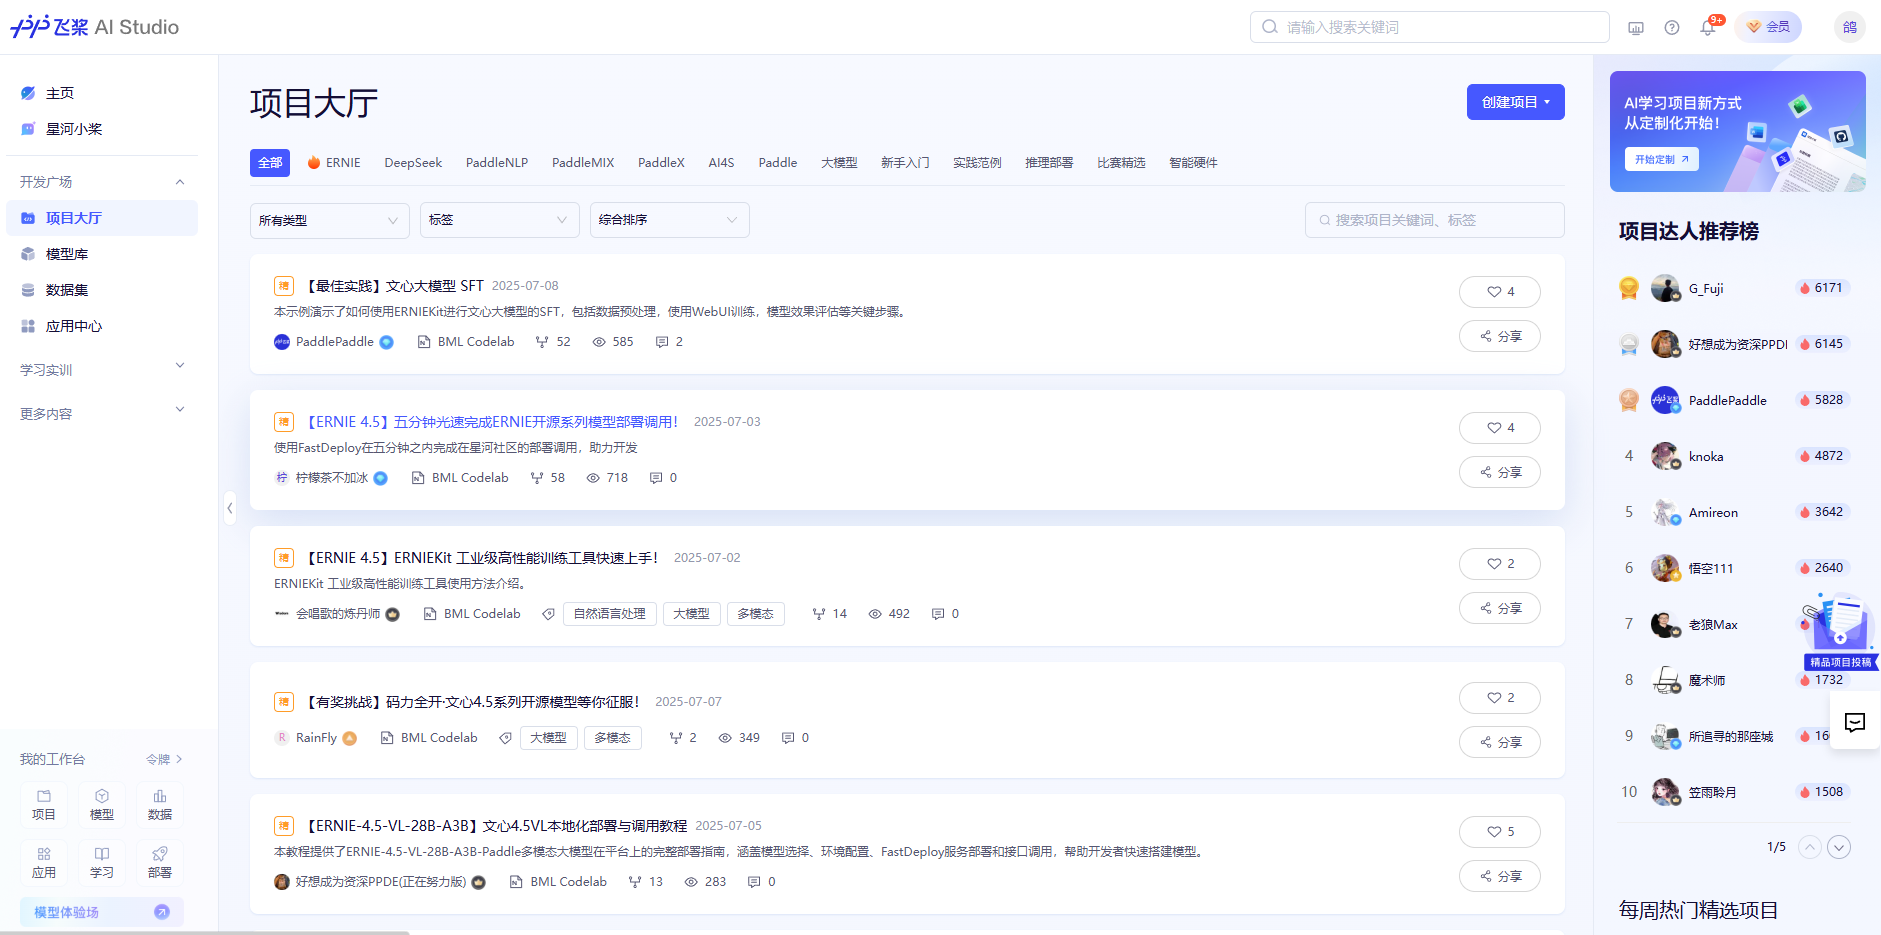Click the 搜索项目关键词 search field
The height and width of the screenshot is (935, 1881).
point(1435,220)
